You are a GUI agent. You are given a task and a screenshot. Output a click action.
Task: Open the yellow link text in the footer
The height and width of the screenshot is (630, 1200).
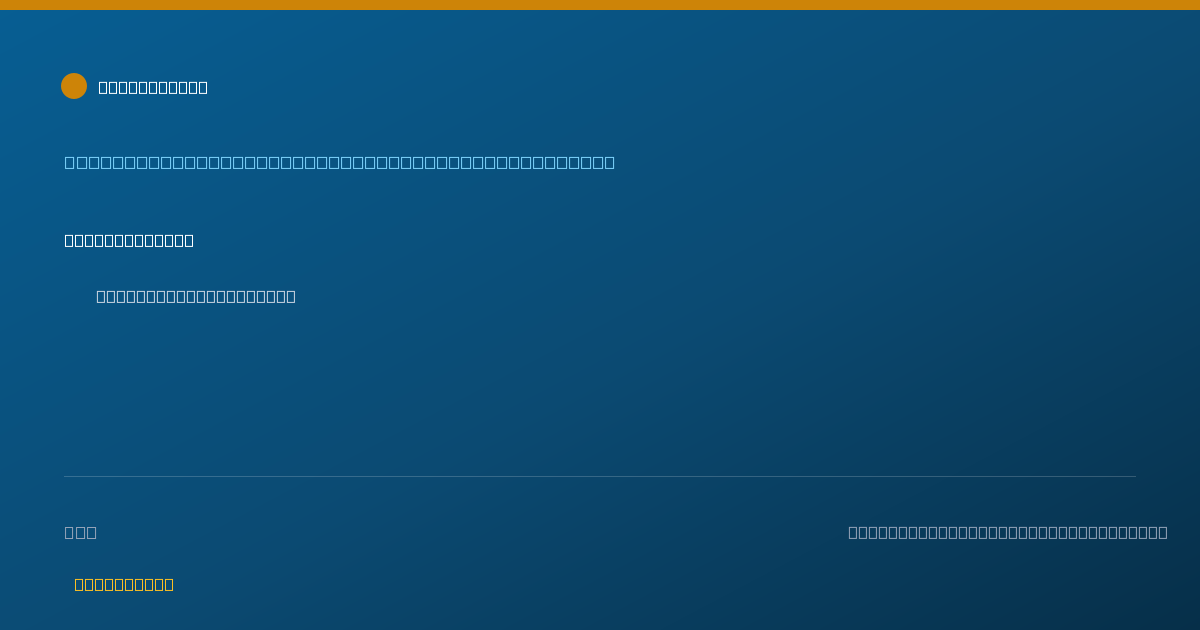click(x=124, y=584)
